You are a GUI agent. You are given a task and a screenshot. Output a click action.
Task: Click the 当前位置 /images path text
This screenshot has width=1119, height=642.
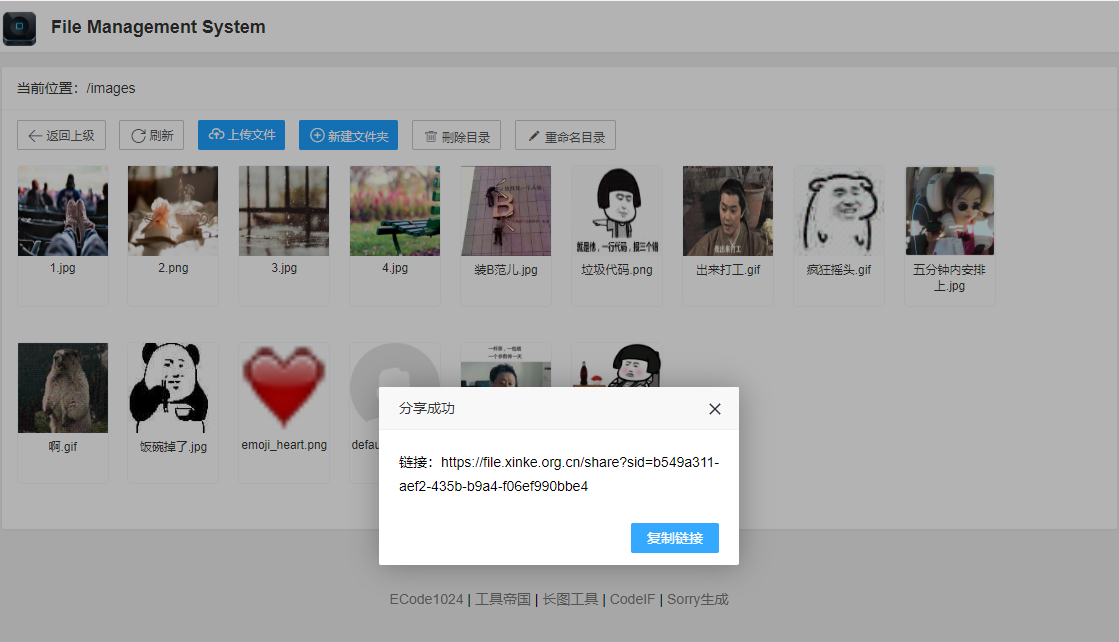(x=76, y=88)
